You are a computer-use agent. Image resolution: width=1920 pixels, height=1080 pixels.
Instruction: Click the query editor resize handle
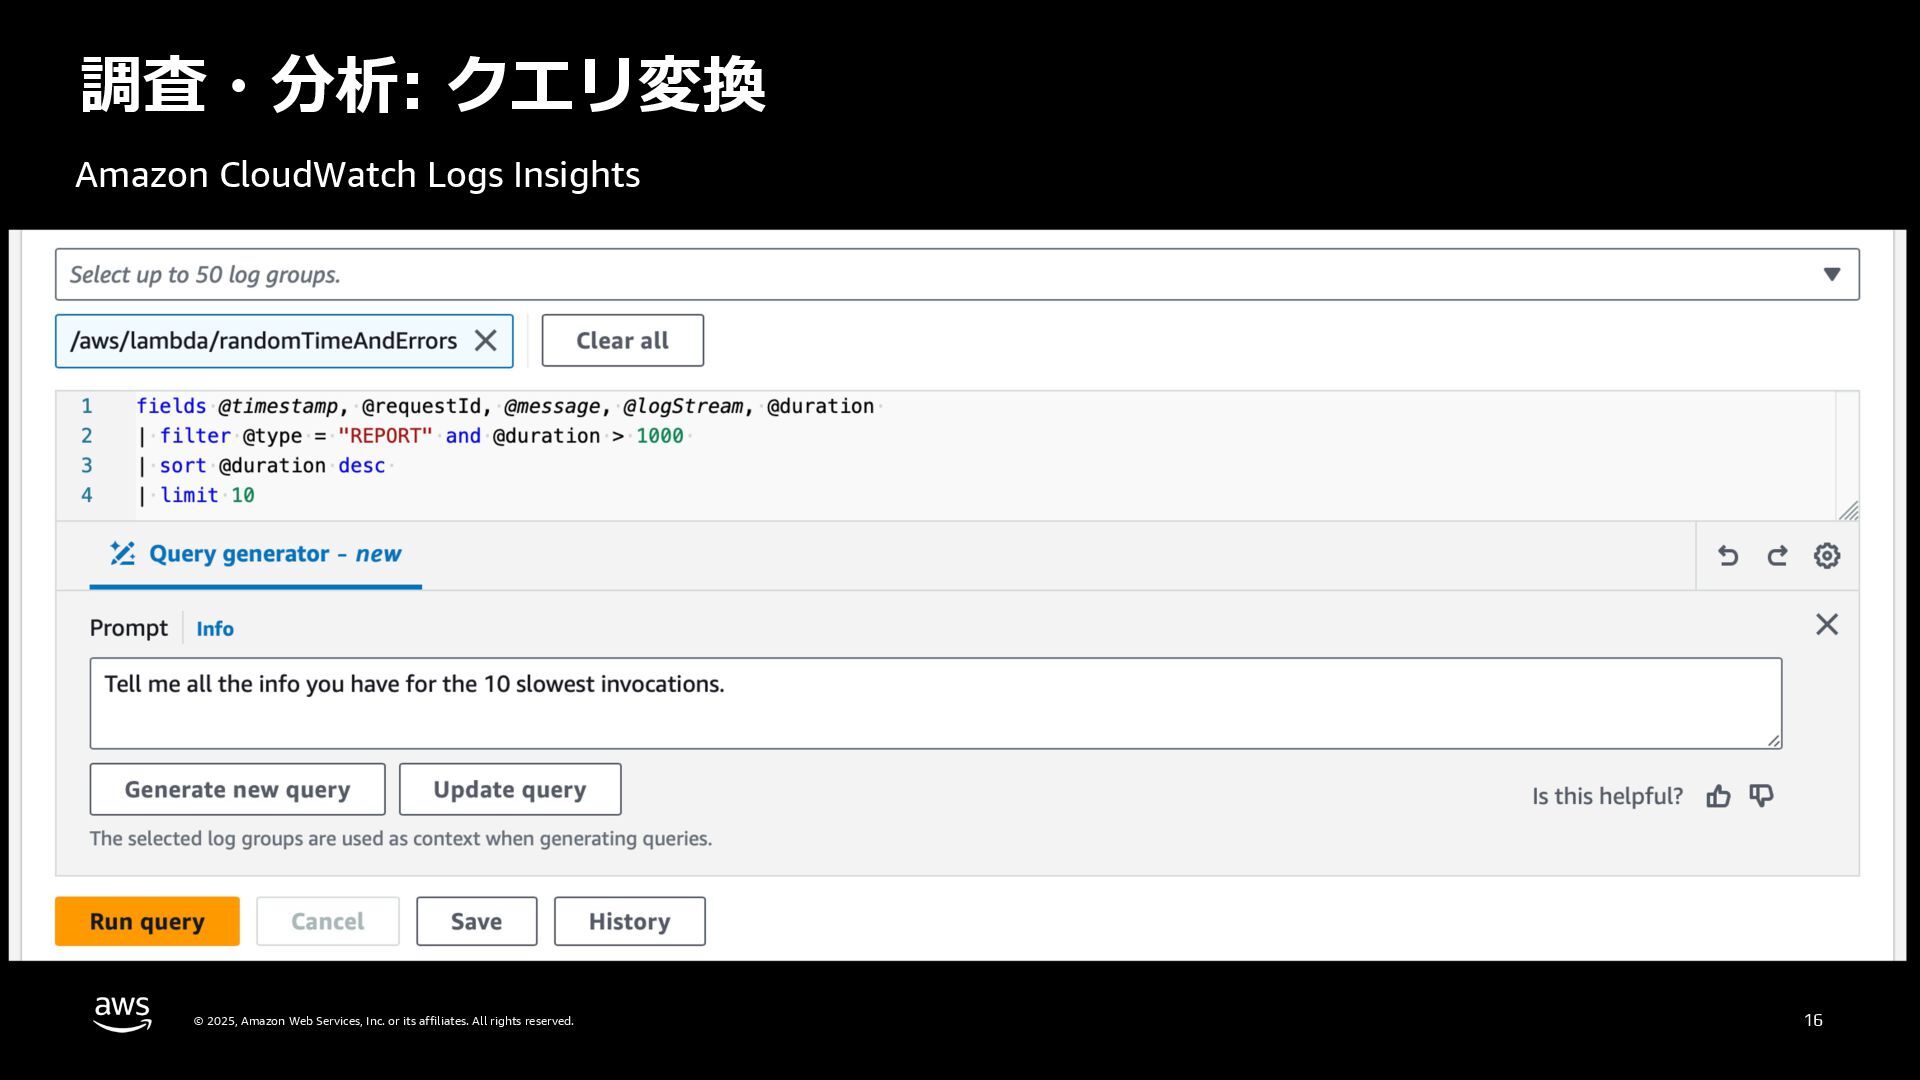pyautogui.click(x=1848, y=510)
